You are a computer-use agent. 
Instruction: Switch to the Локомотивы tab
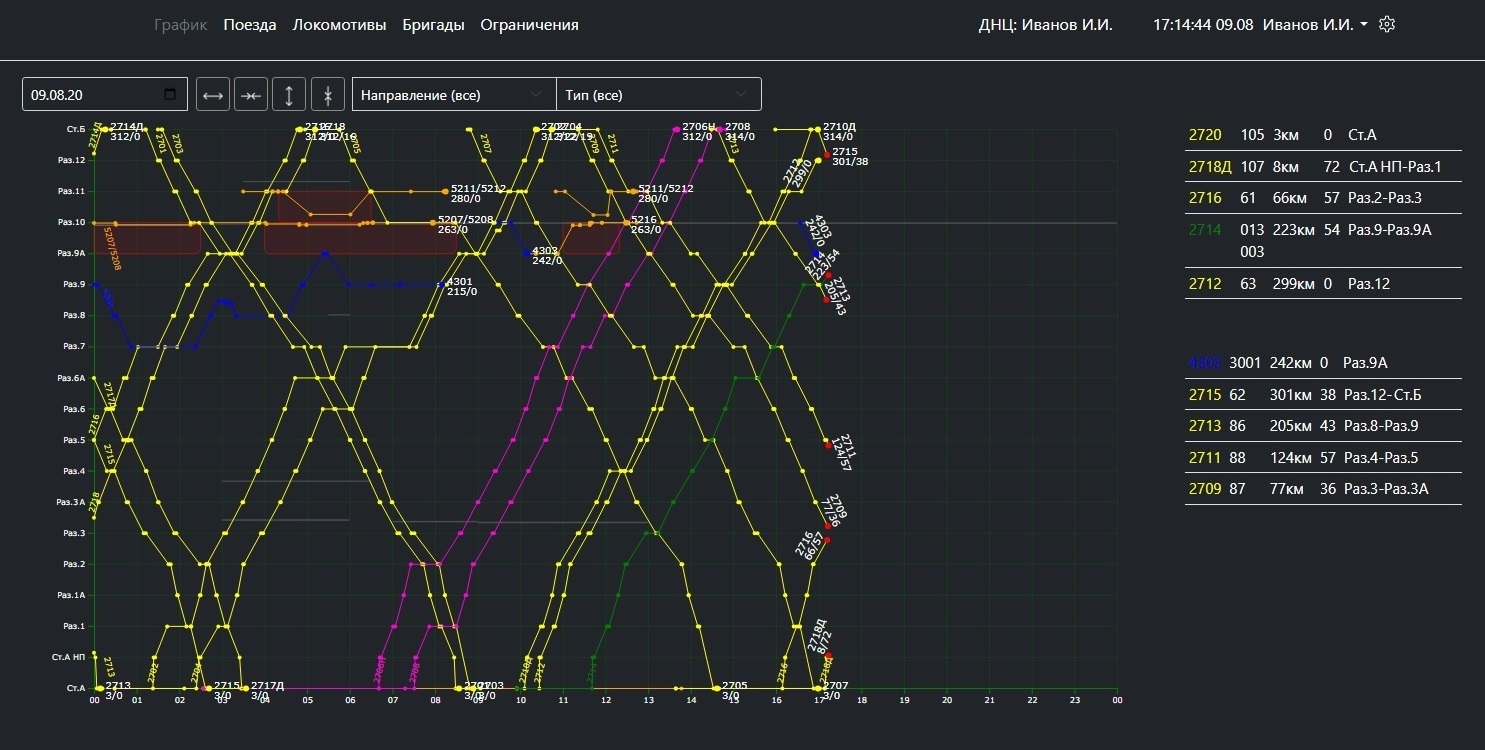coord(339,24)
